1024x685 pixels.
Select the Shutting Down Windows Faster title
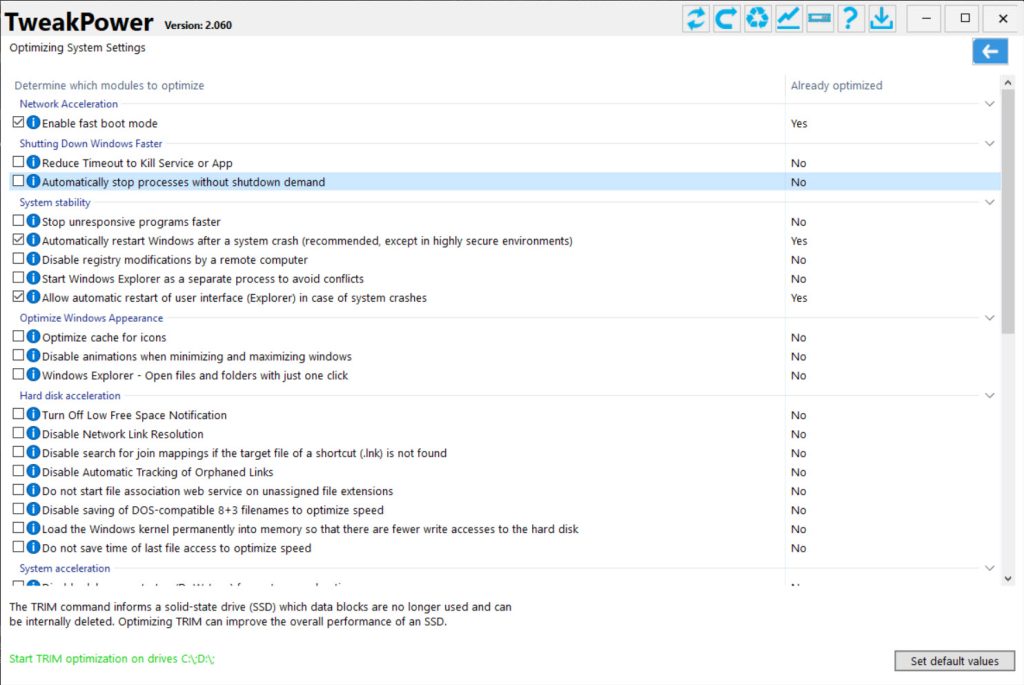coord(91,144)
